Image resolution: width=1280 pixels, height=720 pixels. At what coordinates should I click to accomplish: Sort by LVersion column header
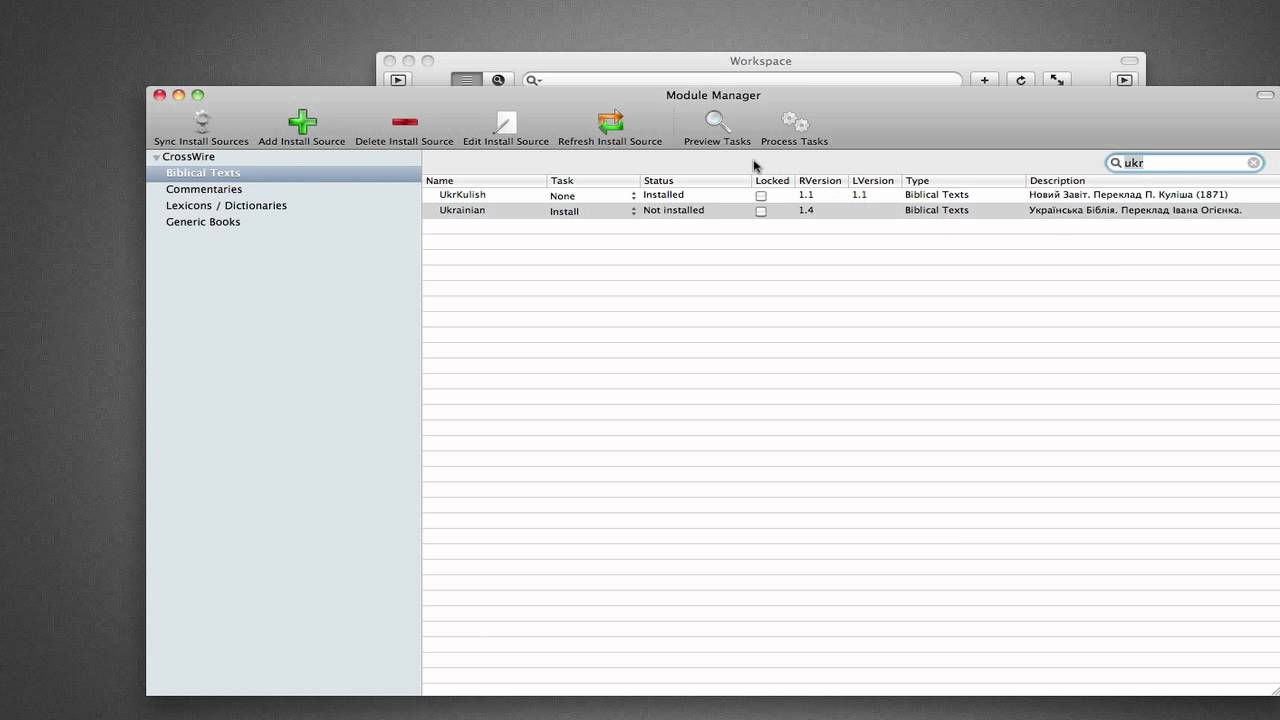pos(874,181)
